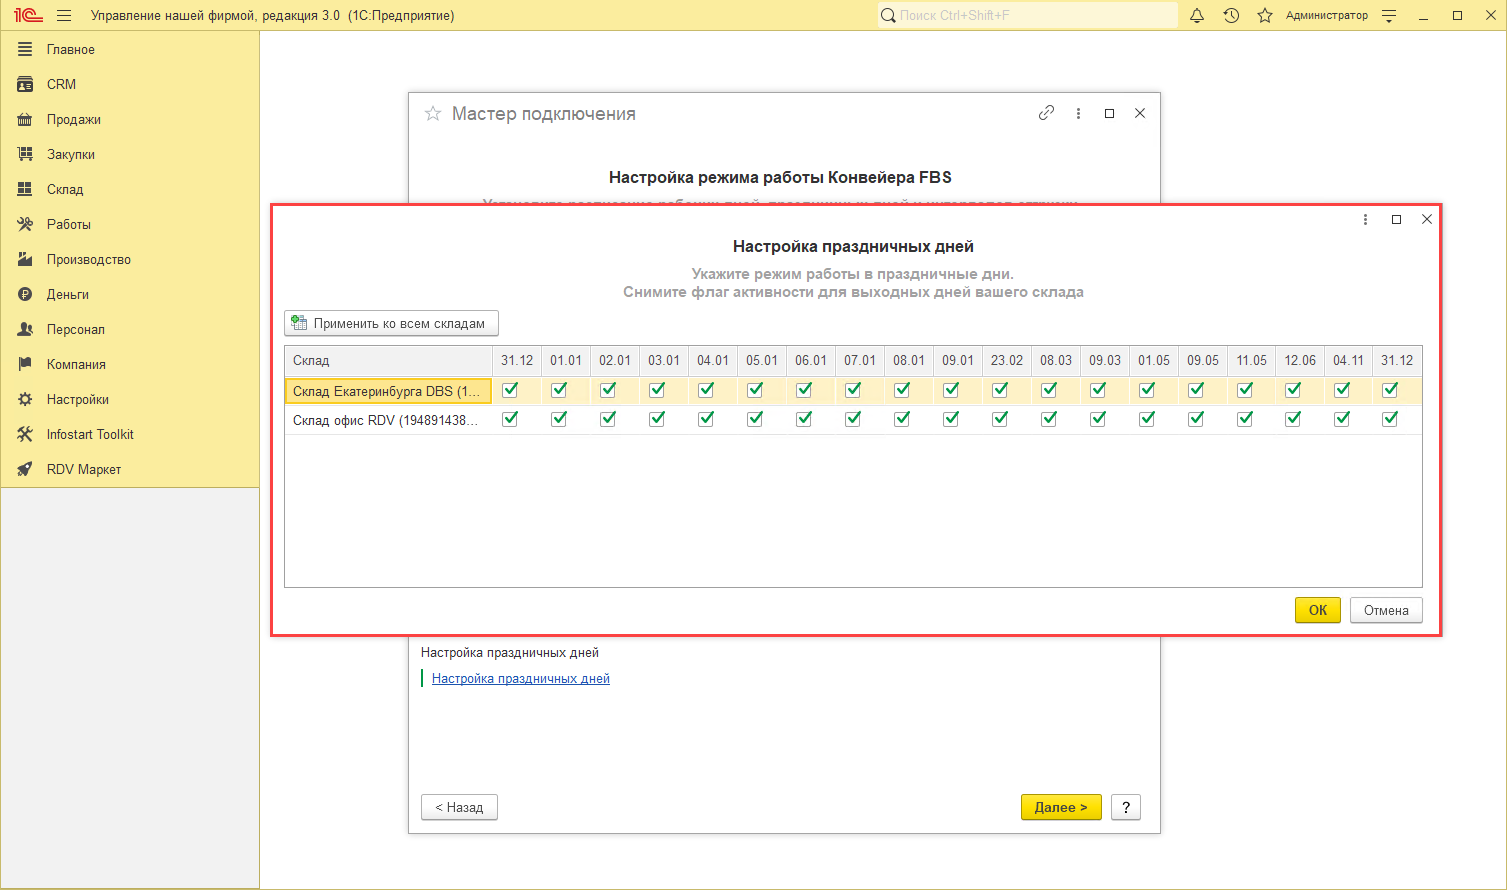Toggle 23.02 checkbox for Склад офис RDV
The width and height of the screenshot is (1507, 890).
[1000, 419]
